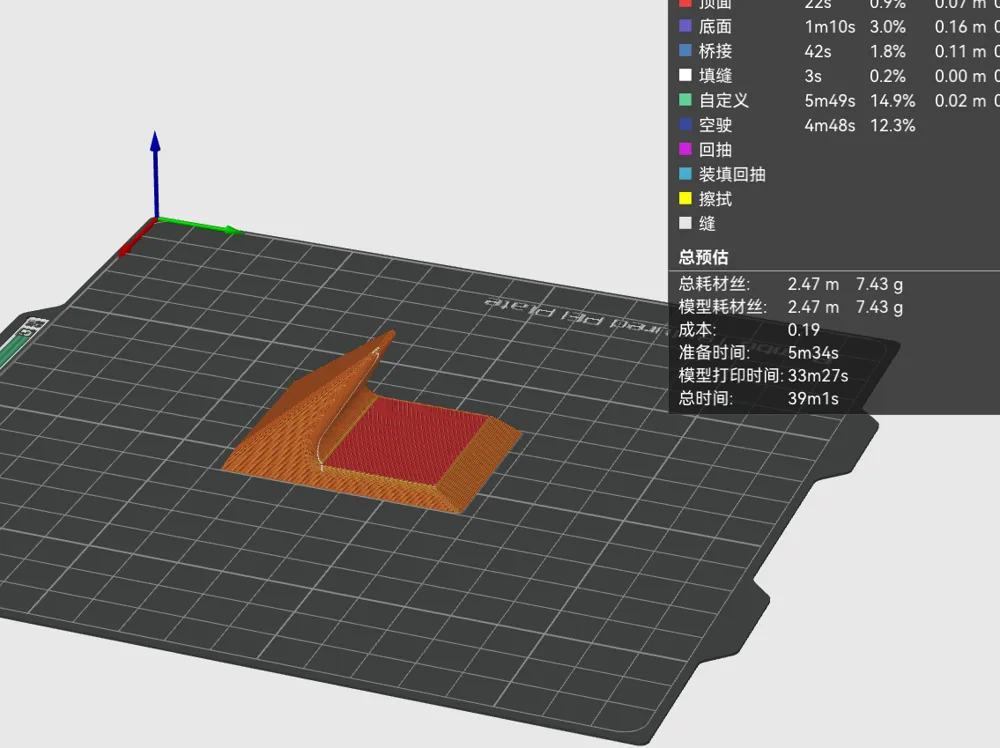Viewport: 1000px width, 748px height.
Task: Click the 模型打印时间 value 33m27s
Action: pos(818,376)
